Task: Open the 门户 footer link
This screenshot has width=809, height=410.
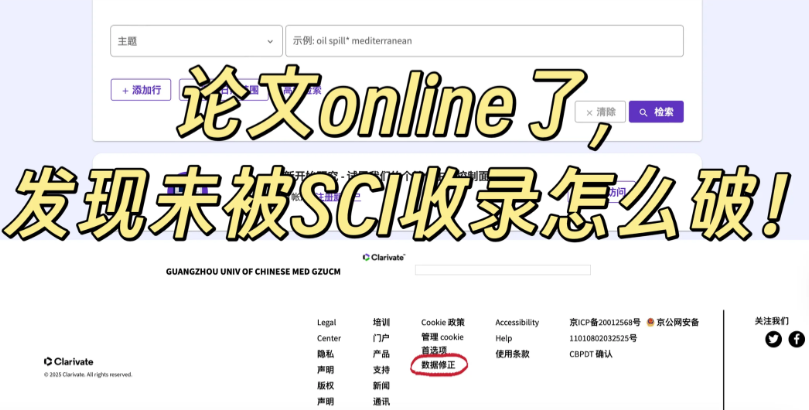Action: click(381, 338)
